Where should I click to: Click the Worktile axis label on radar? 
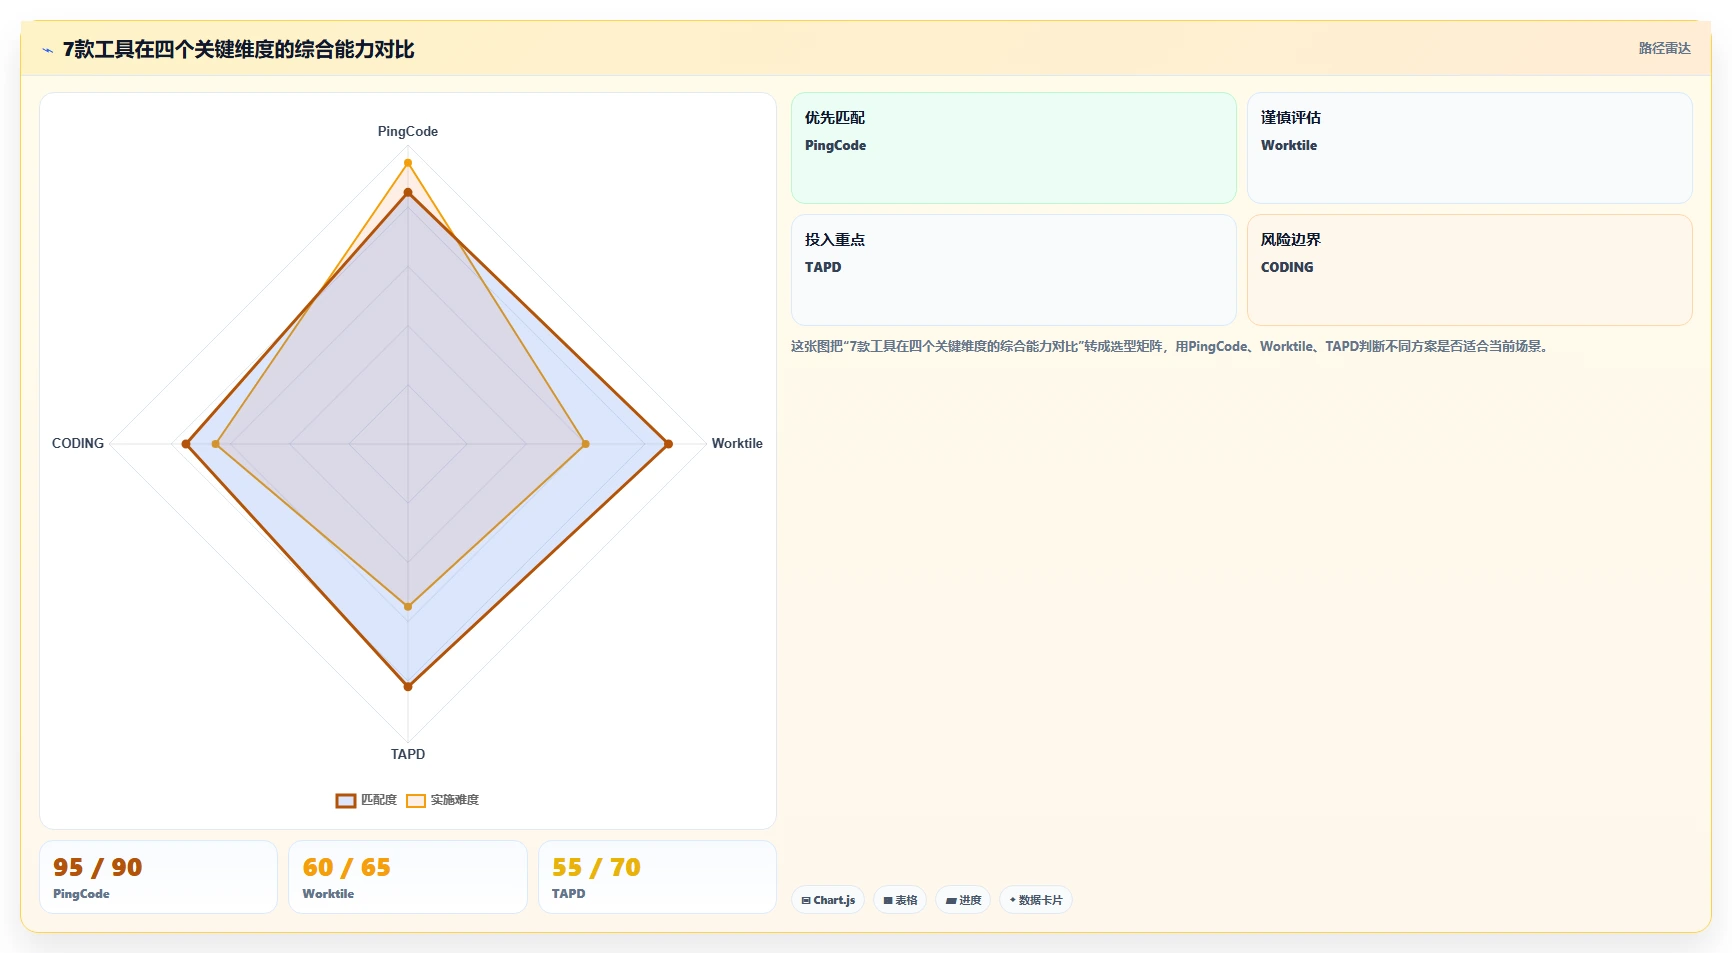click(737, 443)
